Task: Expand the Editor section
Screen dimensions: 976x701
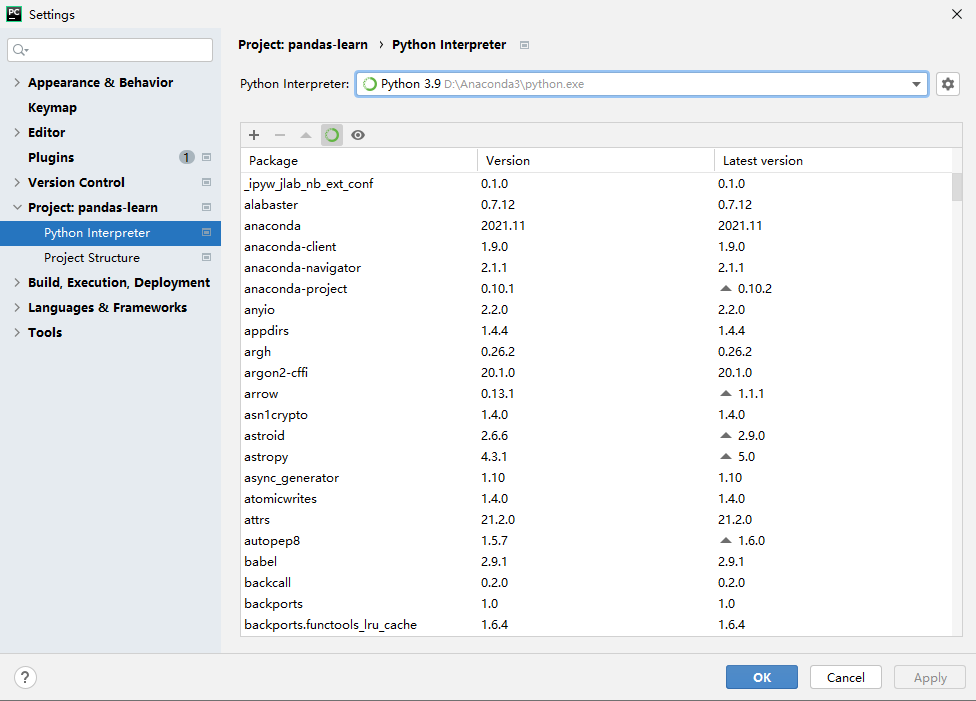Action: (17, 132)
